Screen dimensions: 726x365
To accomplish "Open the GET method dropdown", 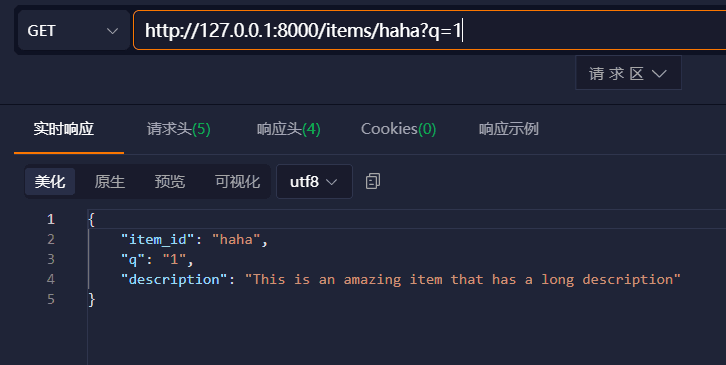I will click(x=74, y=31).
